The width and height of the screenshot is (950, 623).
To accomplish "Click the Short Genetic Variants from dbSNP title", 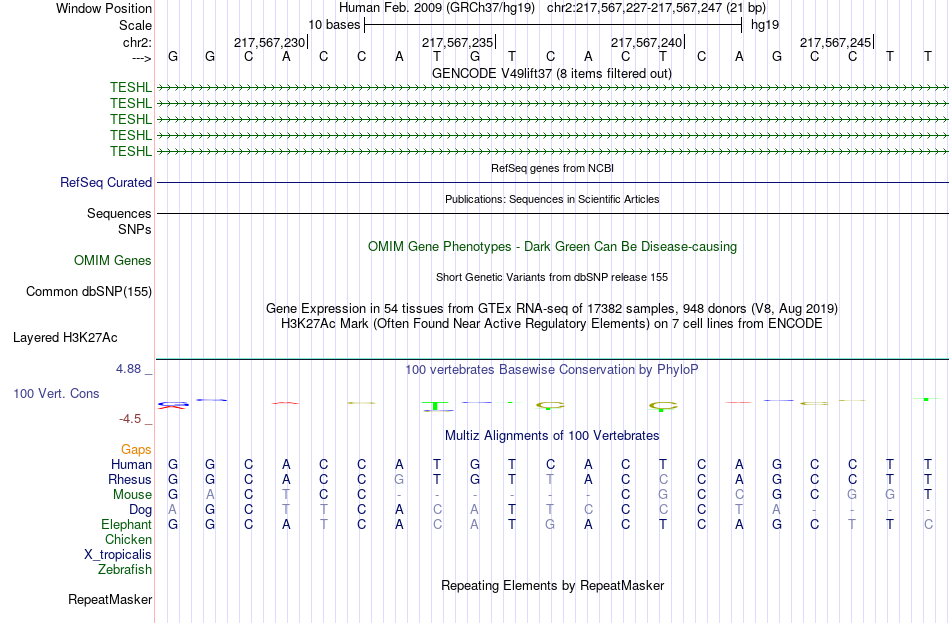I will click(x=552, y=277).
